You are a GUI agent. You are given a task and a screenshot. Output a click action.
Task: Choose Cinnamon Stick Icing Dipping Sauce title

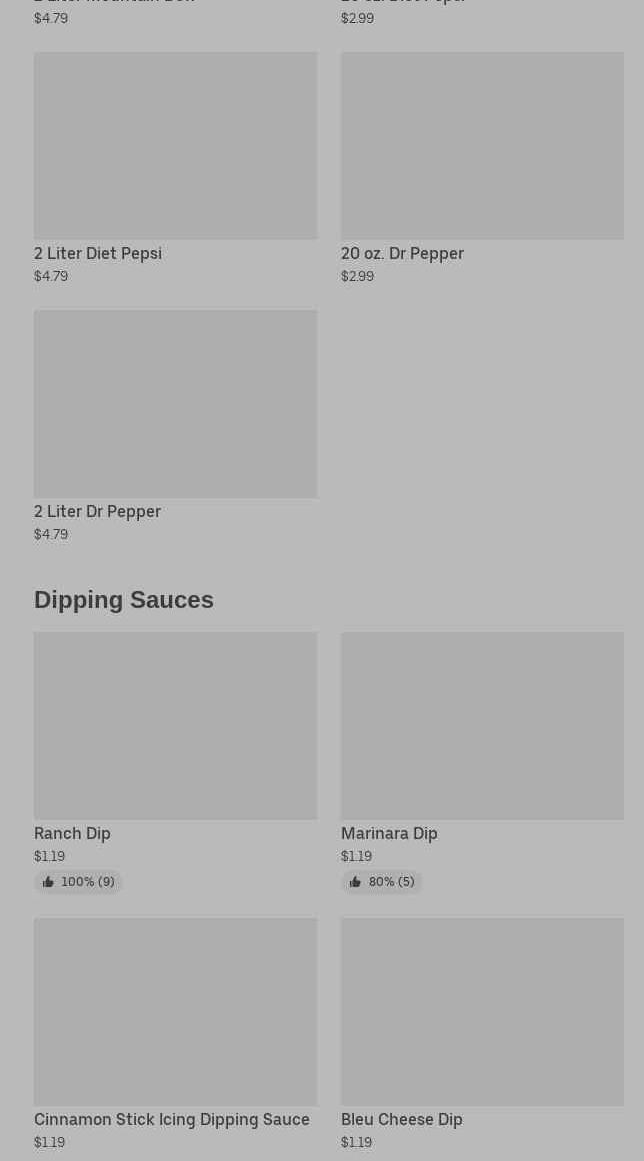point(172,1120)
